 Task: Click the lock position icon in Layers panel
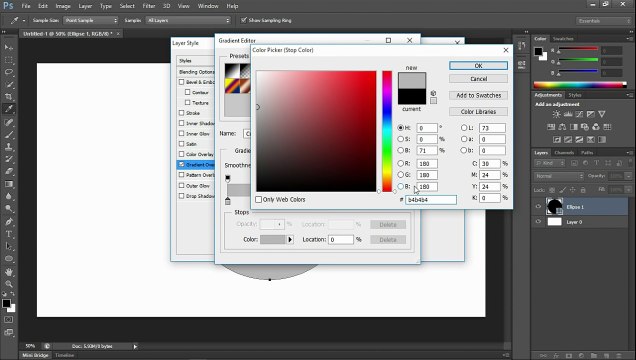point(572,190)
